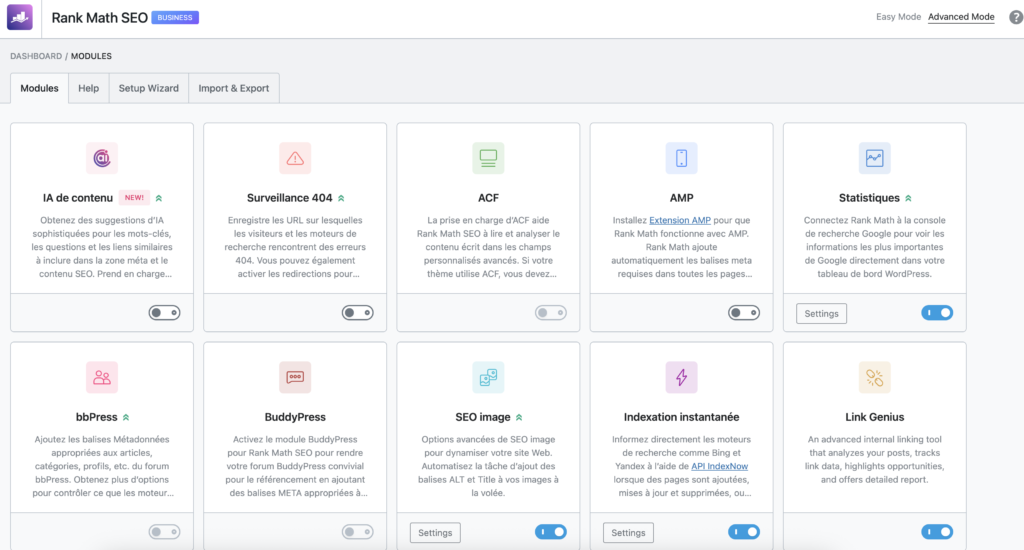The width and height of the screenshot is (1024, 550).
Task: Click the bbPress users icon
Action: [x=102, y=377]
